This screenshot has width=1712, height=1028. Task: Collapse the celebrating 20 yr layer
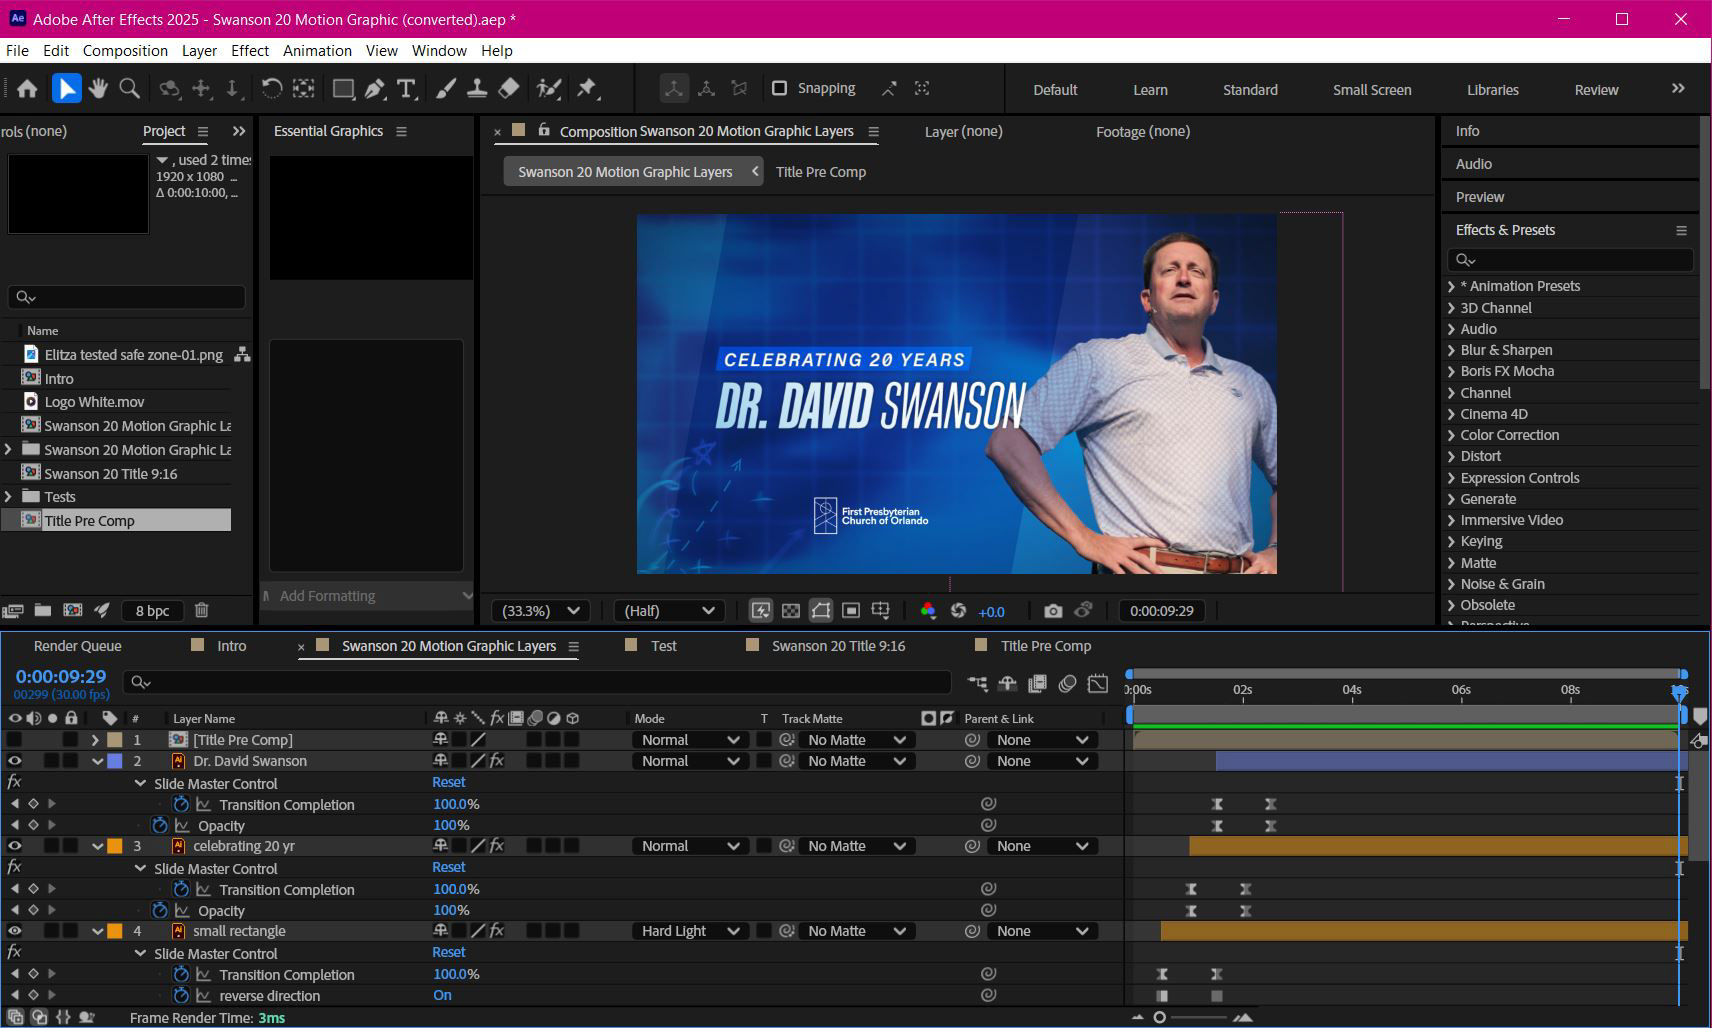click(x=97, y=846)
